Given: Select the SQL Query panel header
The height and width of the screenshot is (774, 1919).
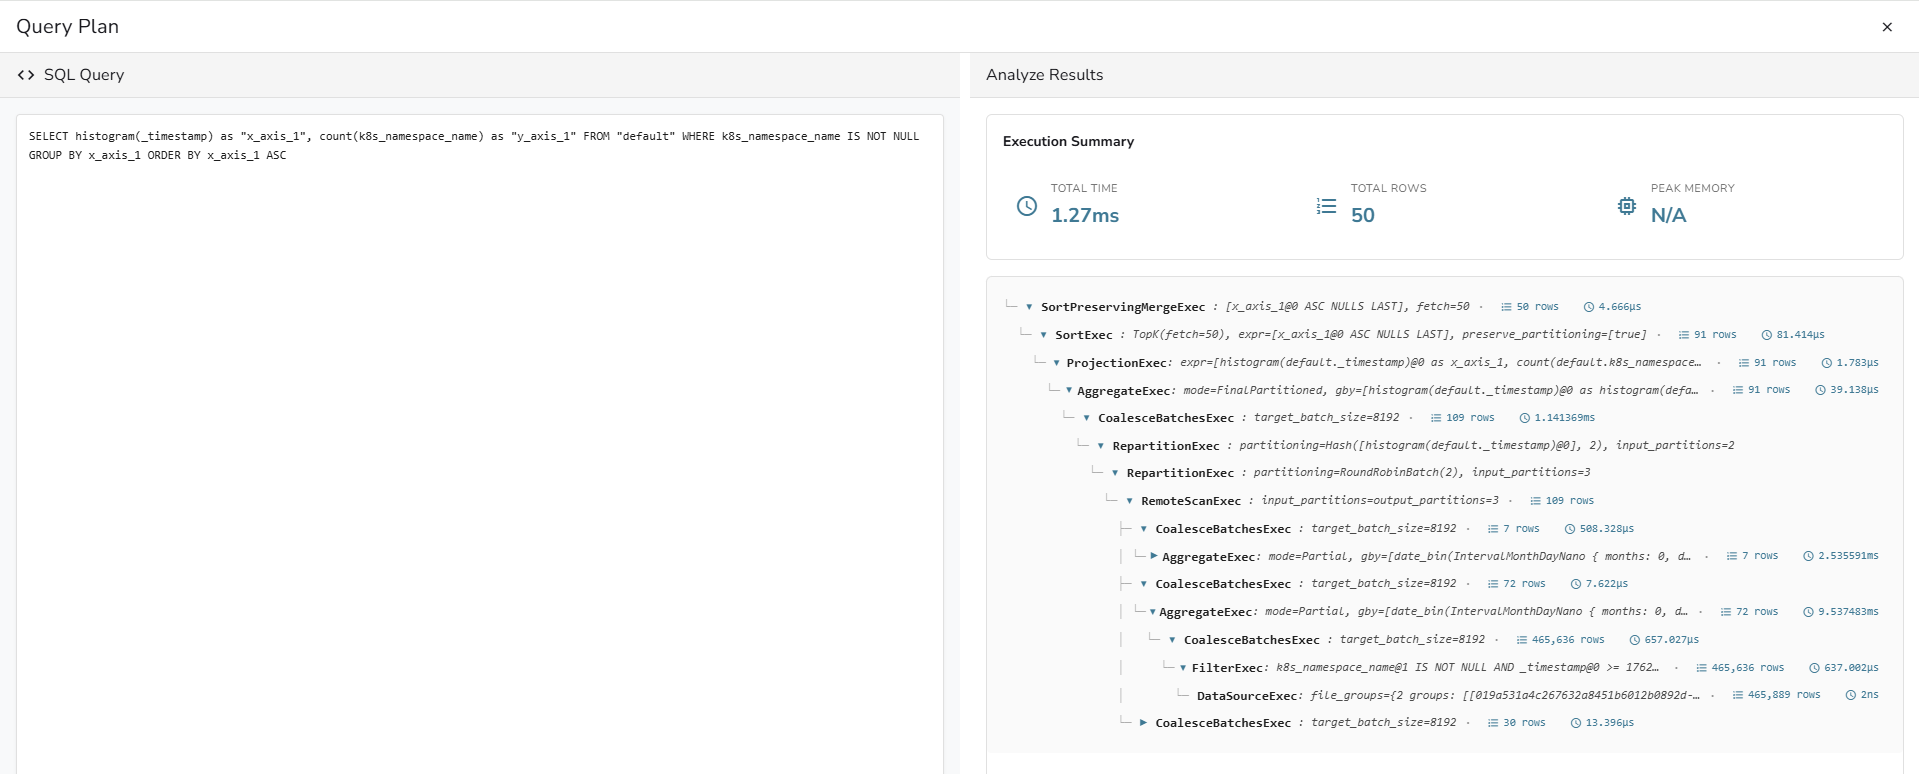Looking at the screenshot, I should 84,75.
